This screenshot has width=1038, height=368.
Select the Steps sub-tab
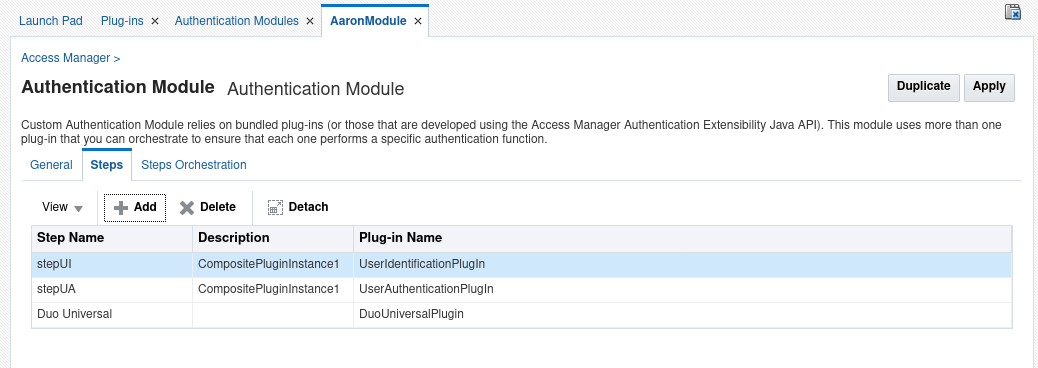[107, 165]
